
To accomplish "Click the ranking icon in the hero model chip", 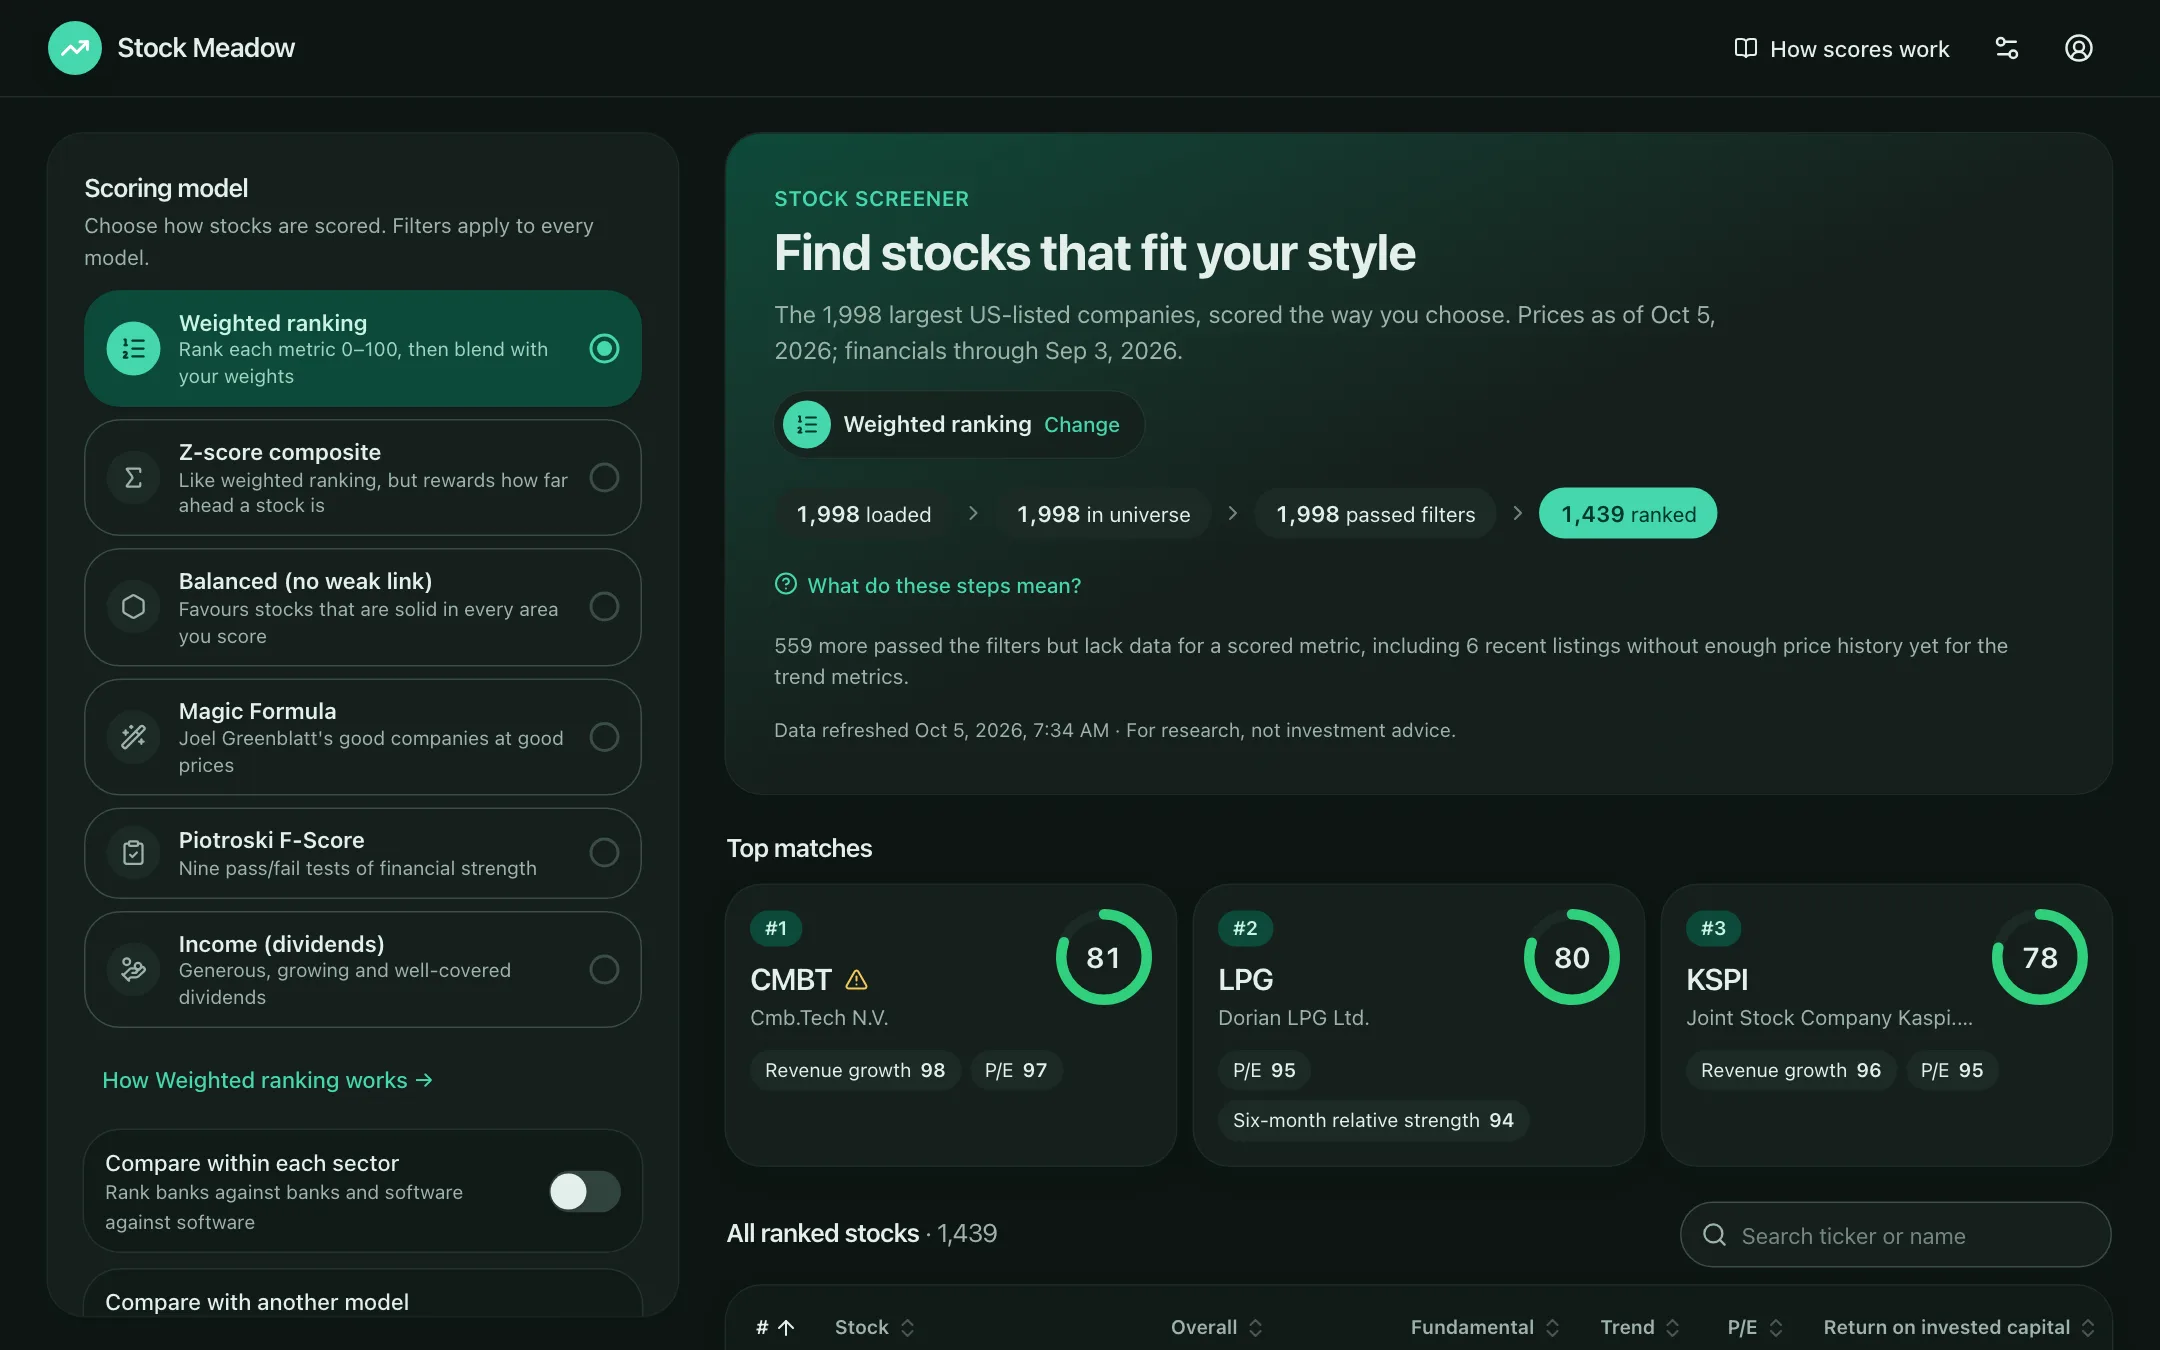I will pos(807,424).
